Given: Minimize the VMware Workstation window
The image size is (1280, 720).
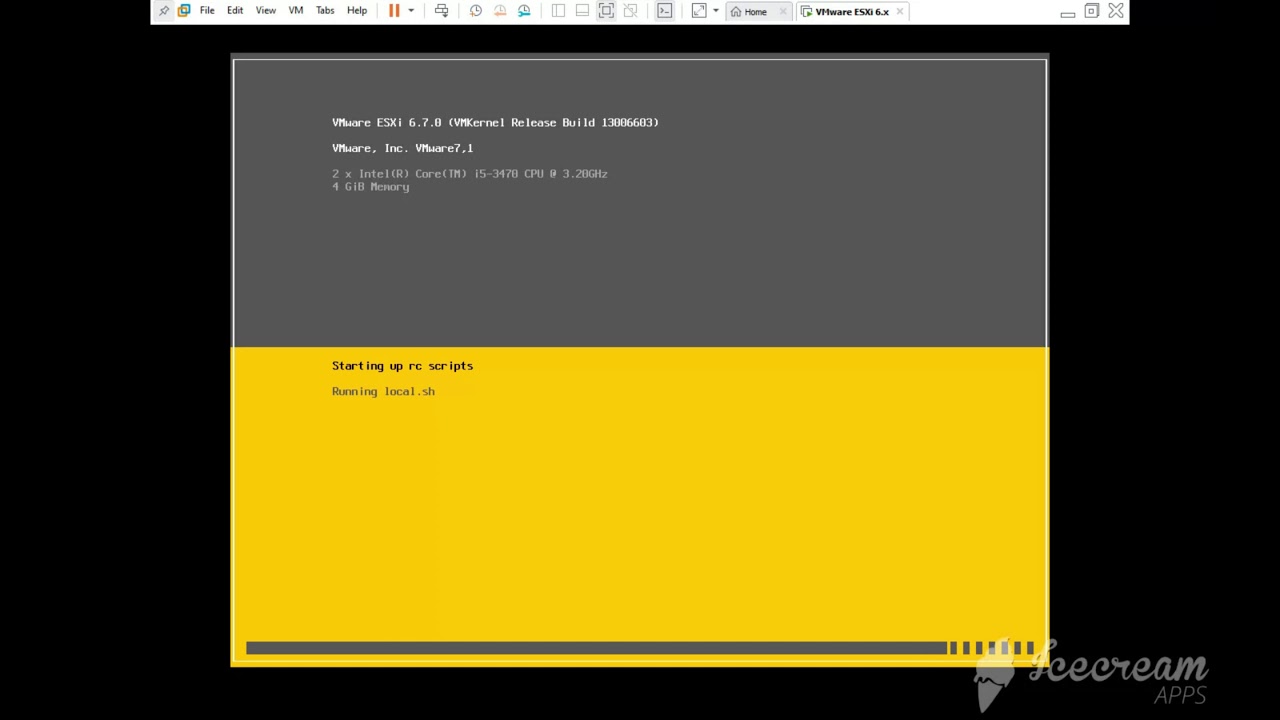Looking at the screenshot, I should (x=1068, y=12).
